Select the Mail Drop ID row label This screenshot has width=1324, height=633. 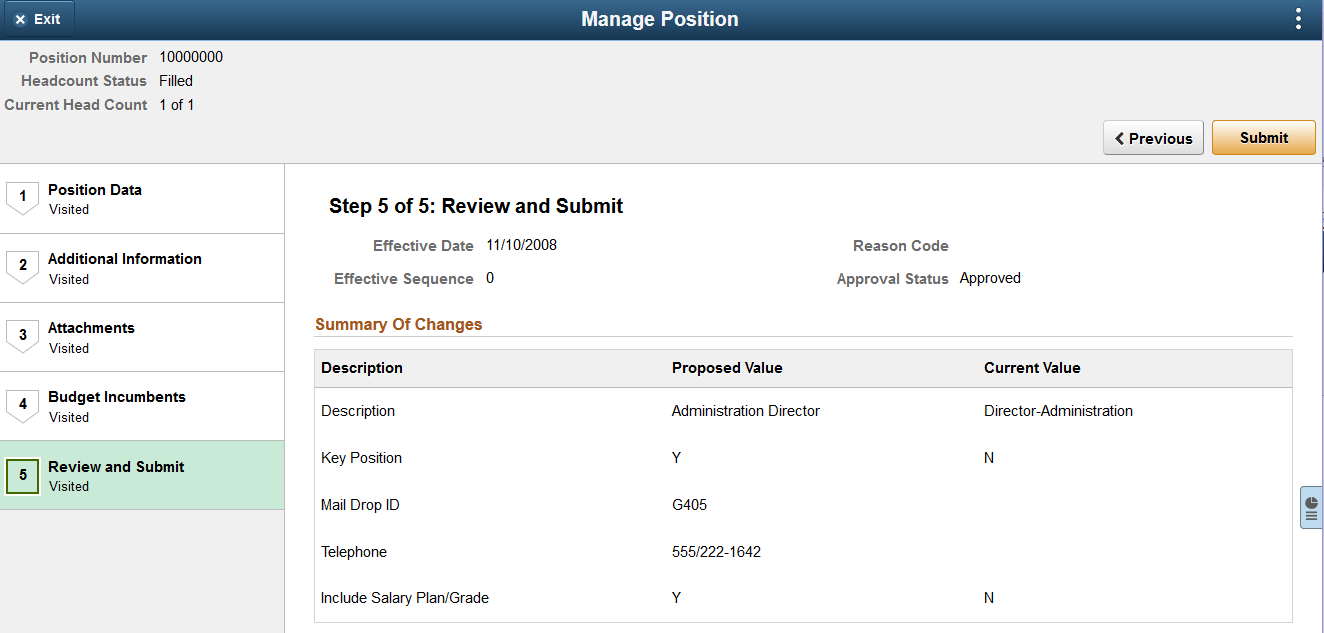[360, 505]
